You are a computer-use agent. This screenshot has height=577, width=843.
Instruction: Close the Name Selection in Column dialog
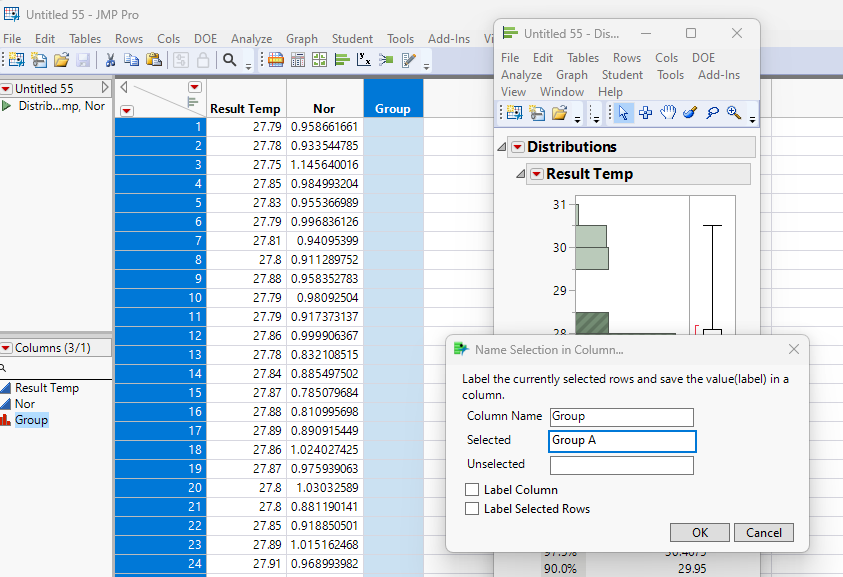(x=794, y=350)
